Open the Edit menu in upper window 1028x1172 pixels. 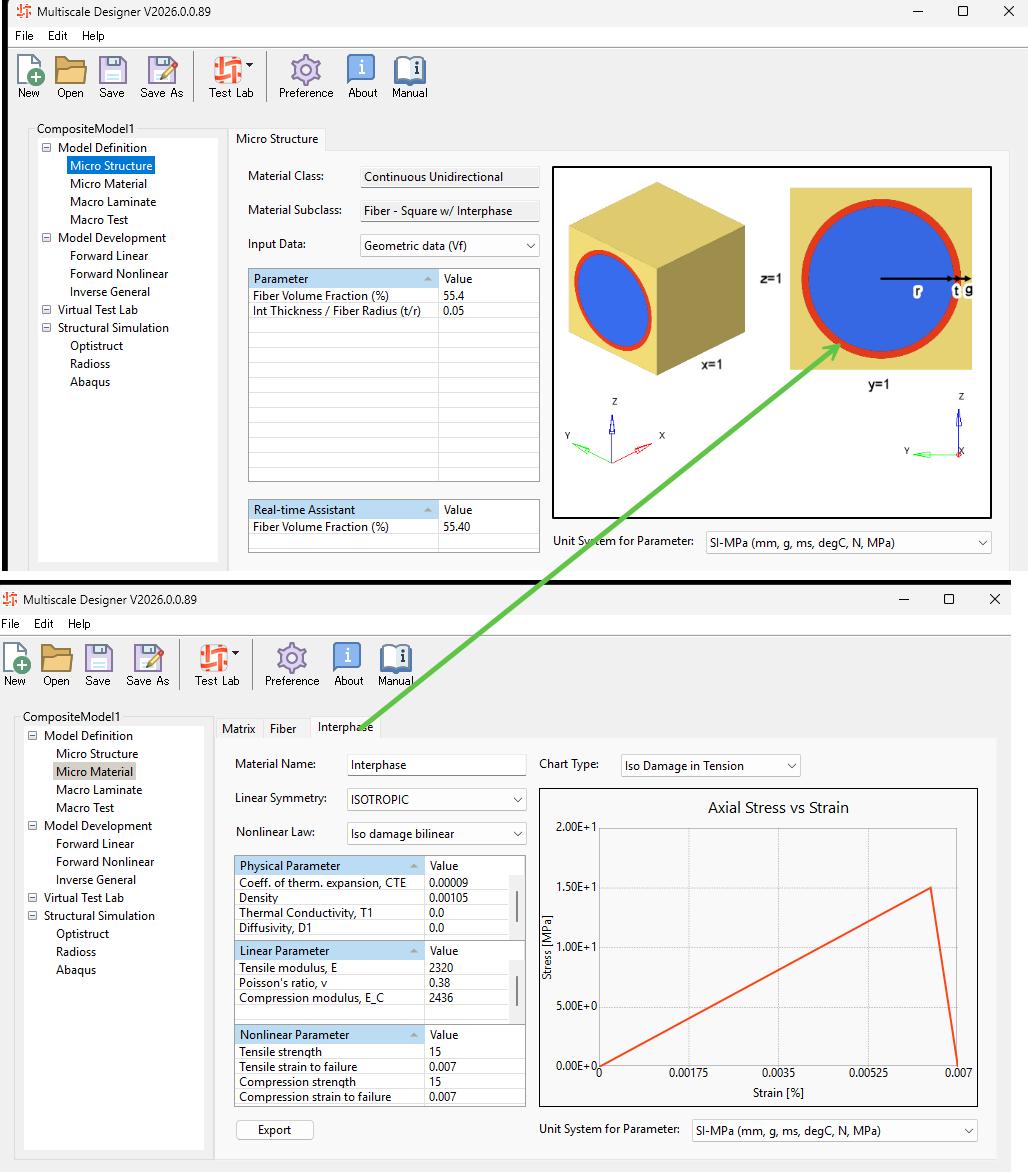pyautogui.click(x=58, y=36)
